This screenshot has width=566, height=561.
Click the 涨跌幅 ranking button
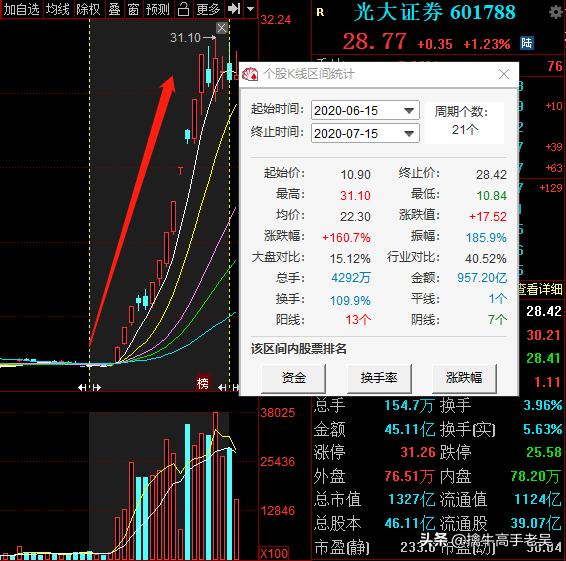coord(464,378)
